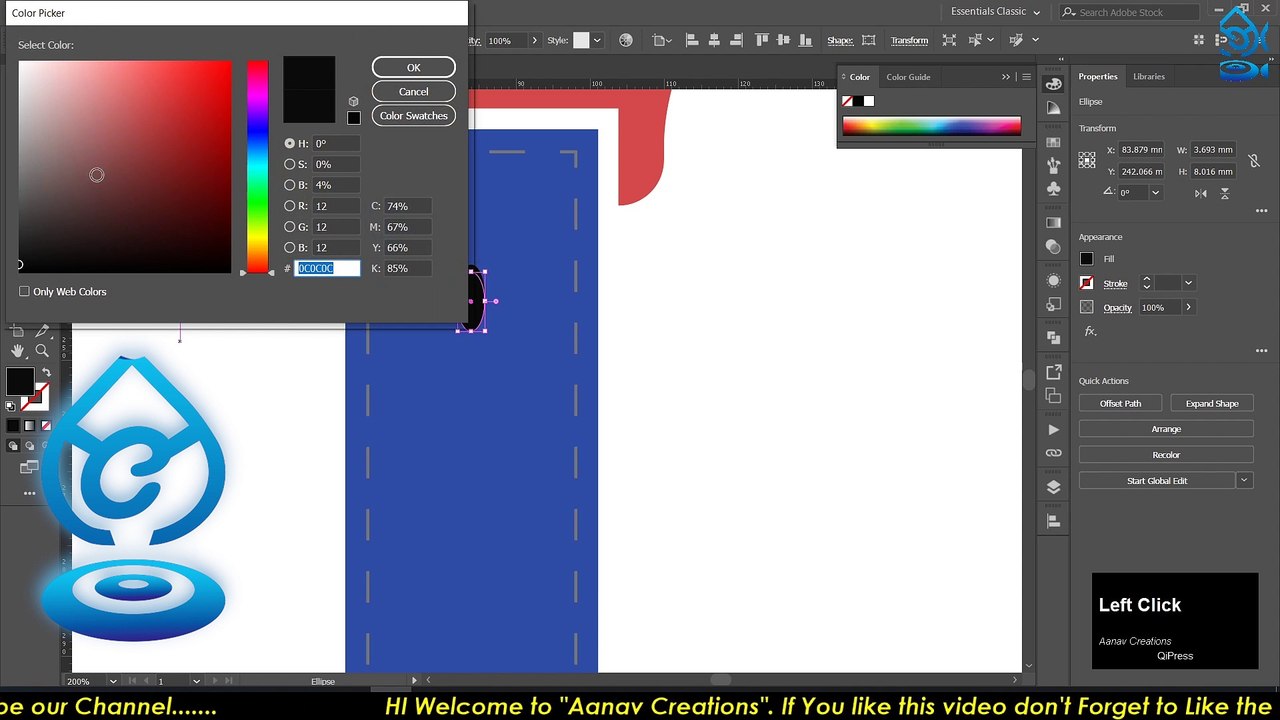Click the flip horizontally icon in Transform
This screenshot has width=1280, height=720.
tap(1203, 193)
